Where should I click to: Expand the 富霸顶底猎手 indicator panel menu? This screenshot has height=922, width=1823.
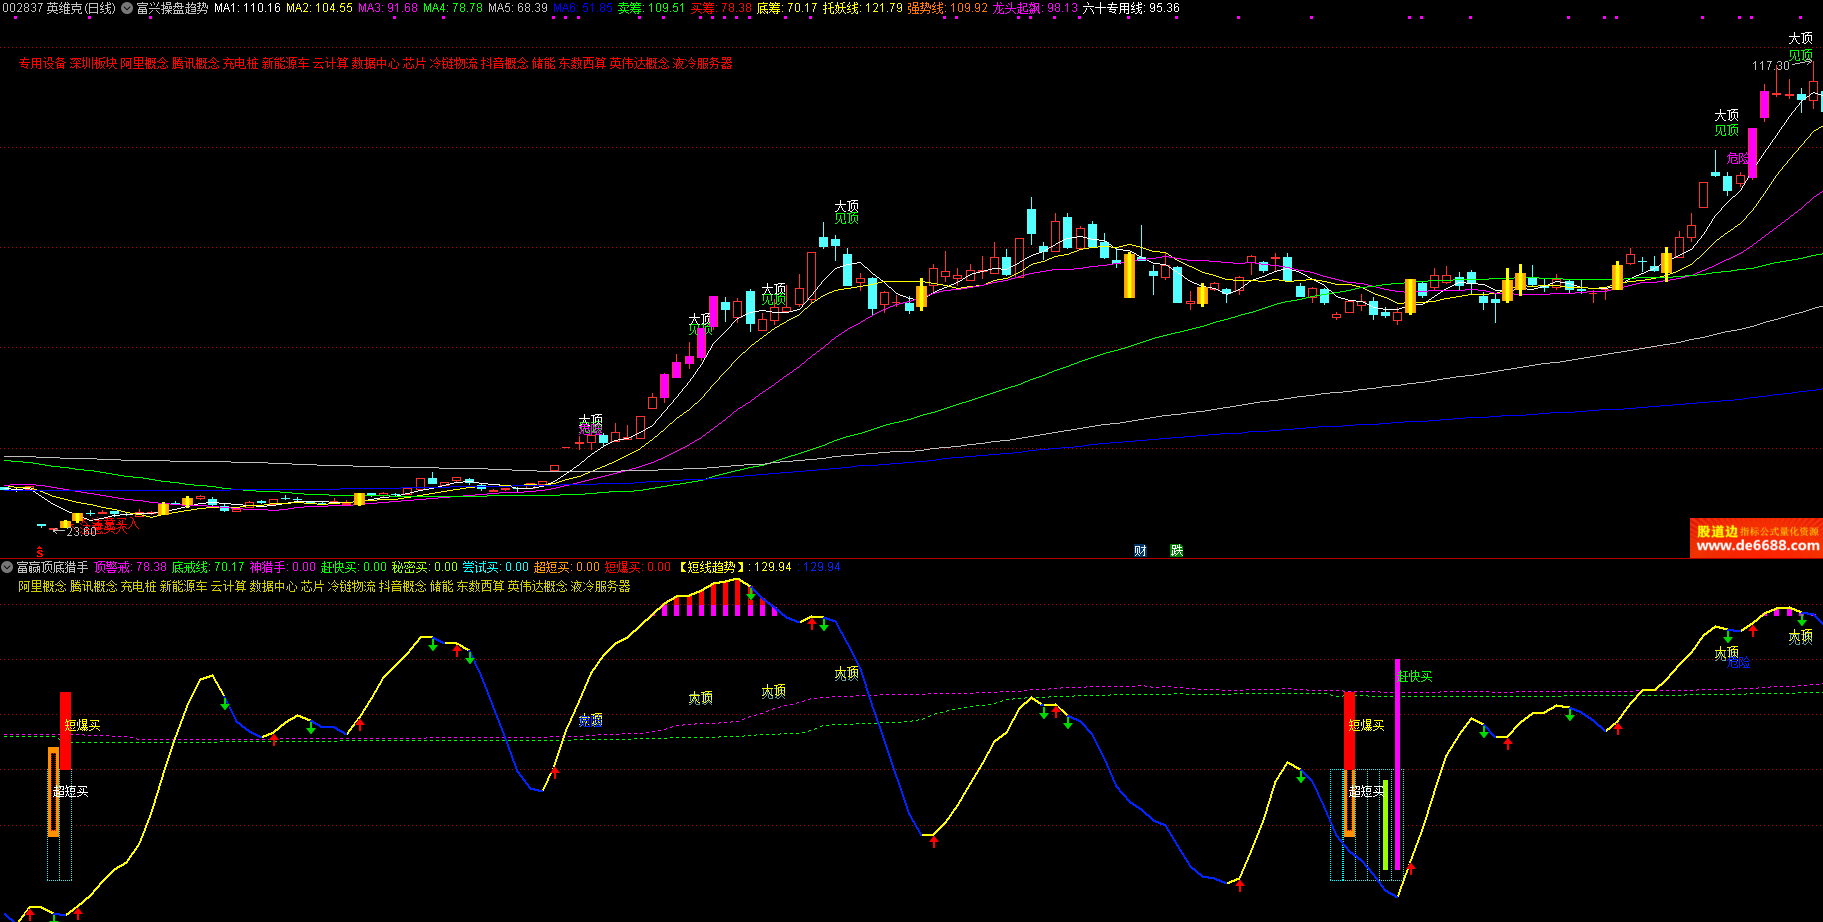point(7,567)
